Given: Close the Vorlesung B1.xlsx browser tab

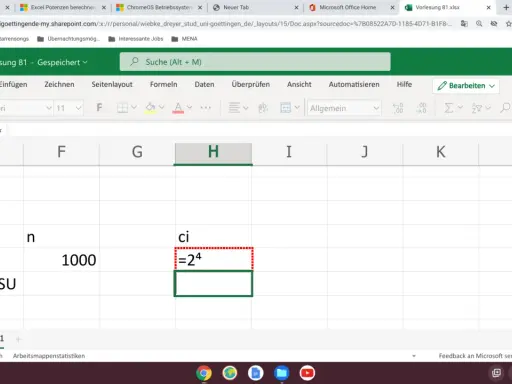Looking at the screenshot, I should [489, 7].
